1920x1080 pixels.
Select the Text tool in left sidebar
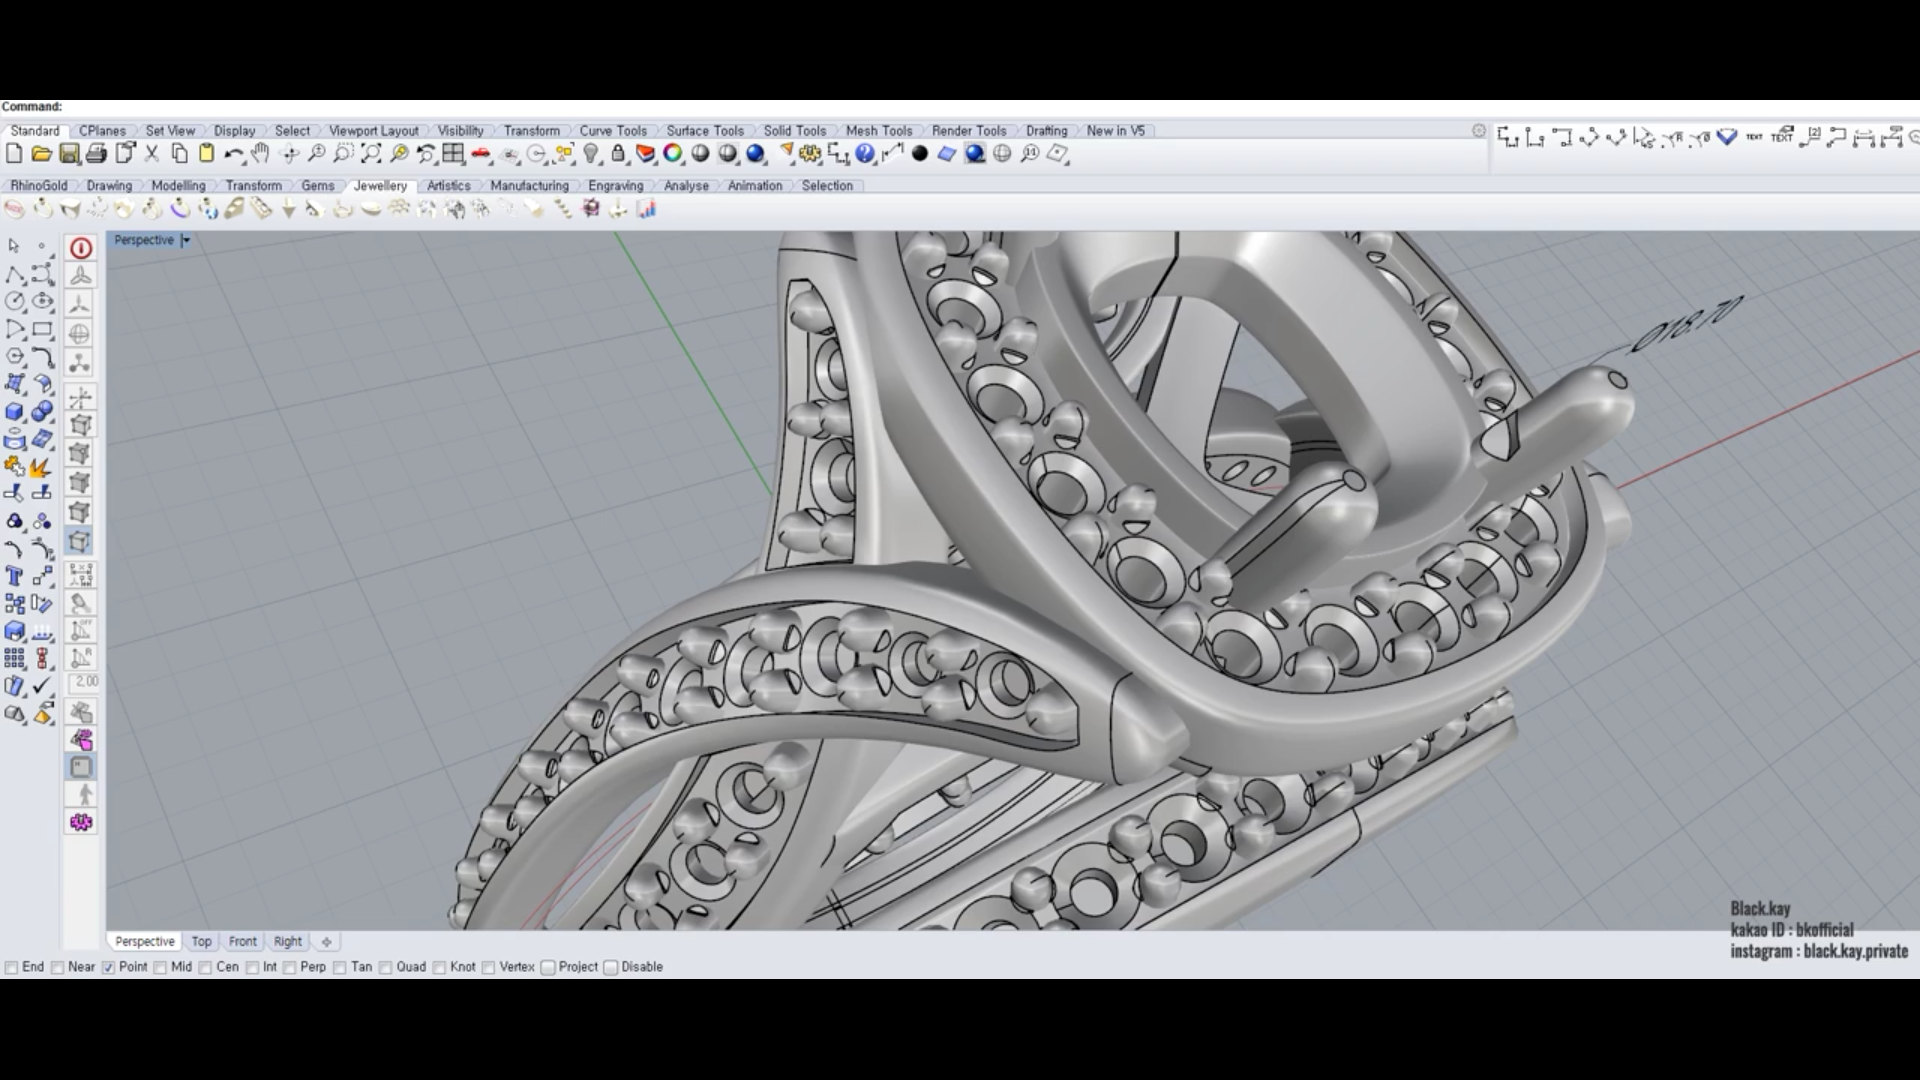tap(14, 576)
